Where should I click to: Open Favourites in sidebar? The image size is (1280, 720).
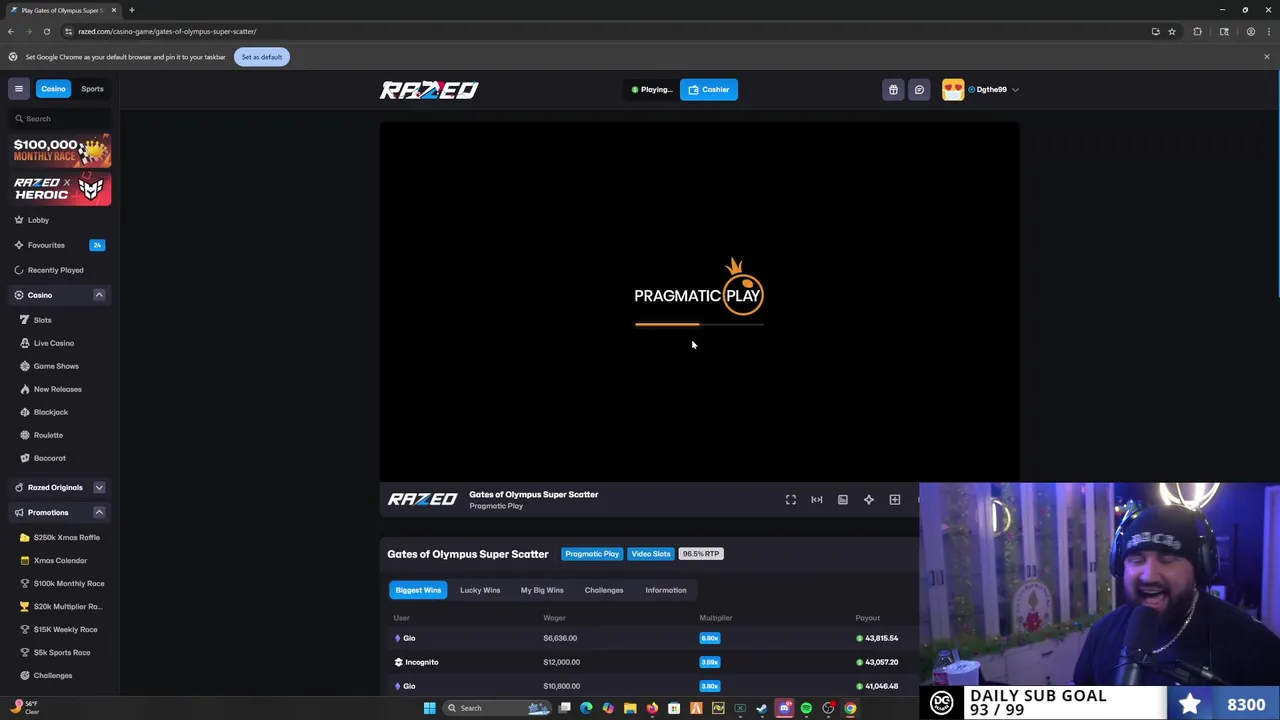coord(46,245)
